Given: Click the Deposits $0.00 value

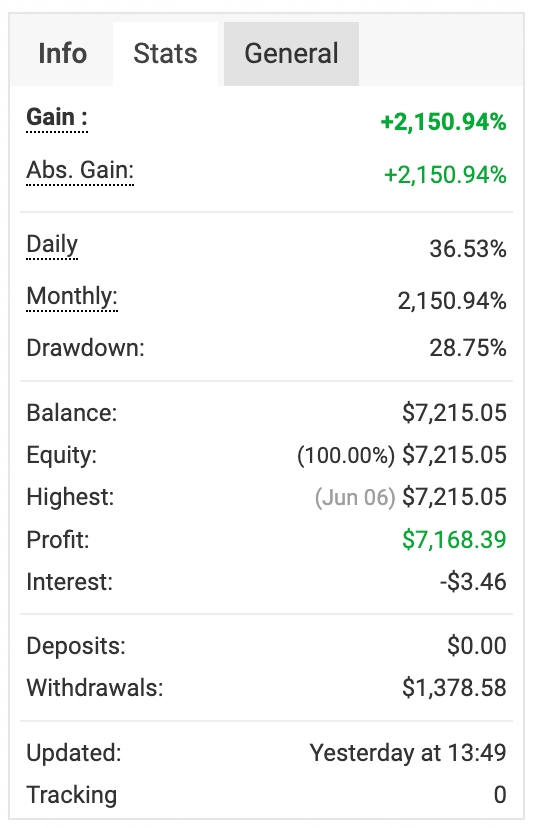Looking at the screenshot, I should [x=477, y=645].
